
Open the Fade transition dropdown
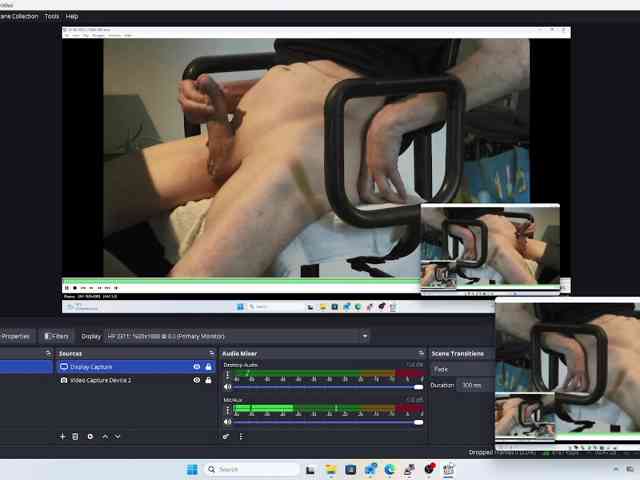463,369
